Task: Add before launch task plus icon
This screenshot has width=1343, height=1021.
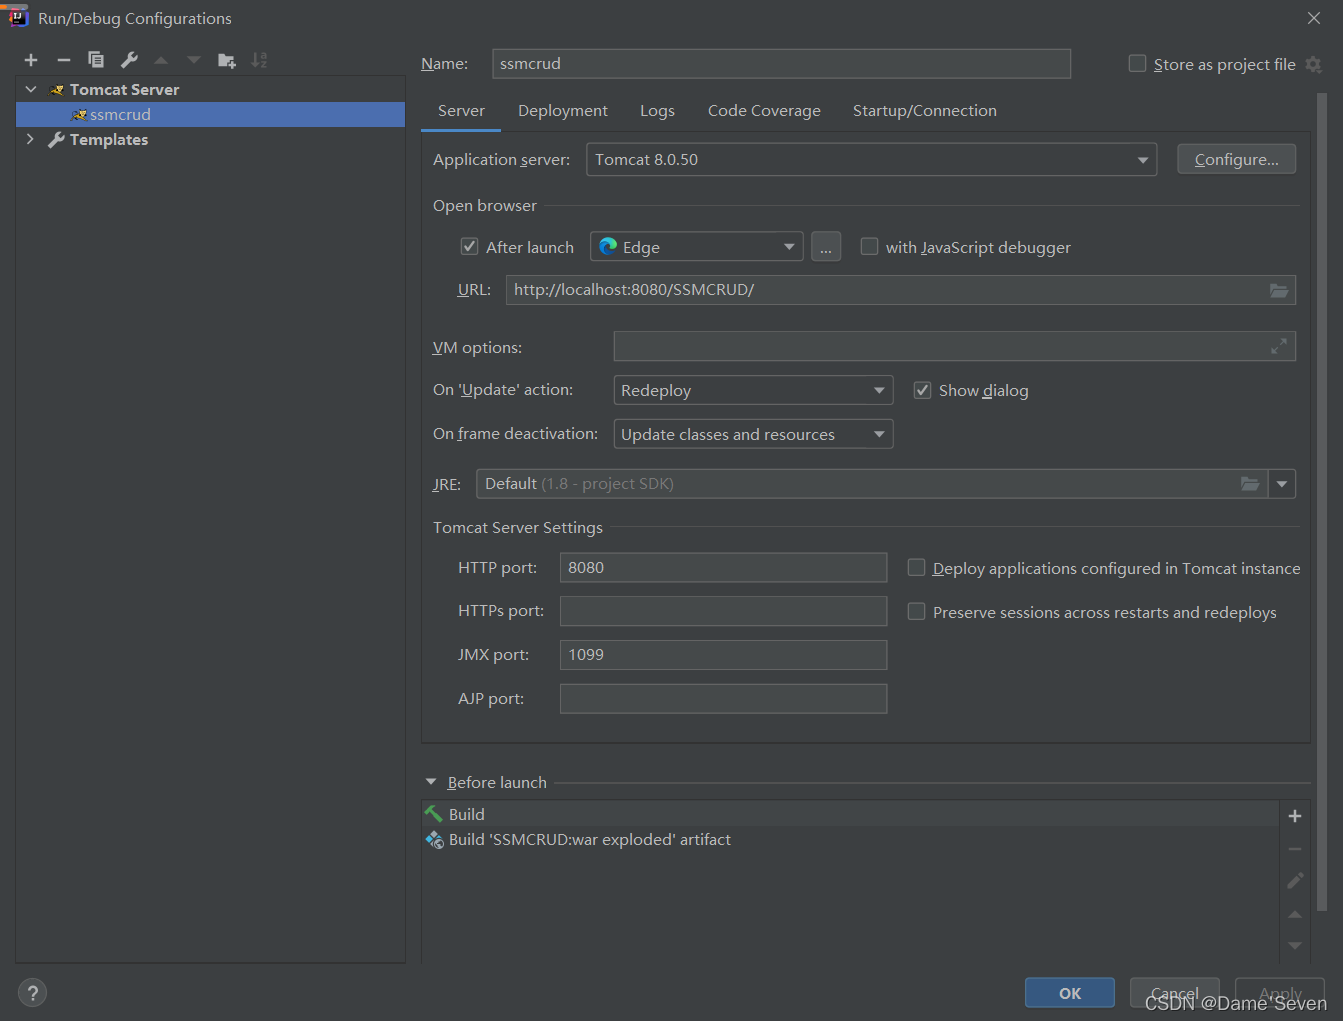Action: coord(1295,816)
